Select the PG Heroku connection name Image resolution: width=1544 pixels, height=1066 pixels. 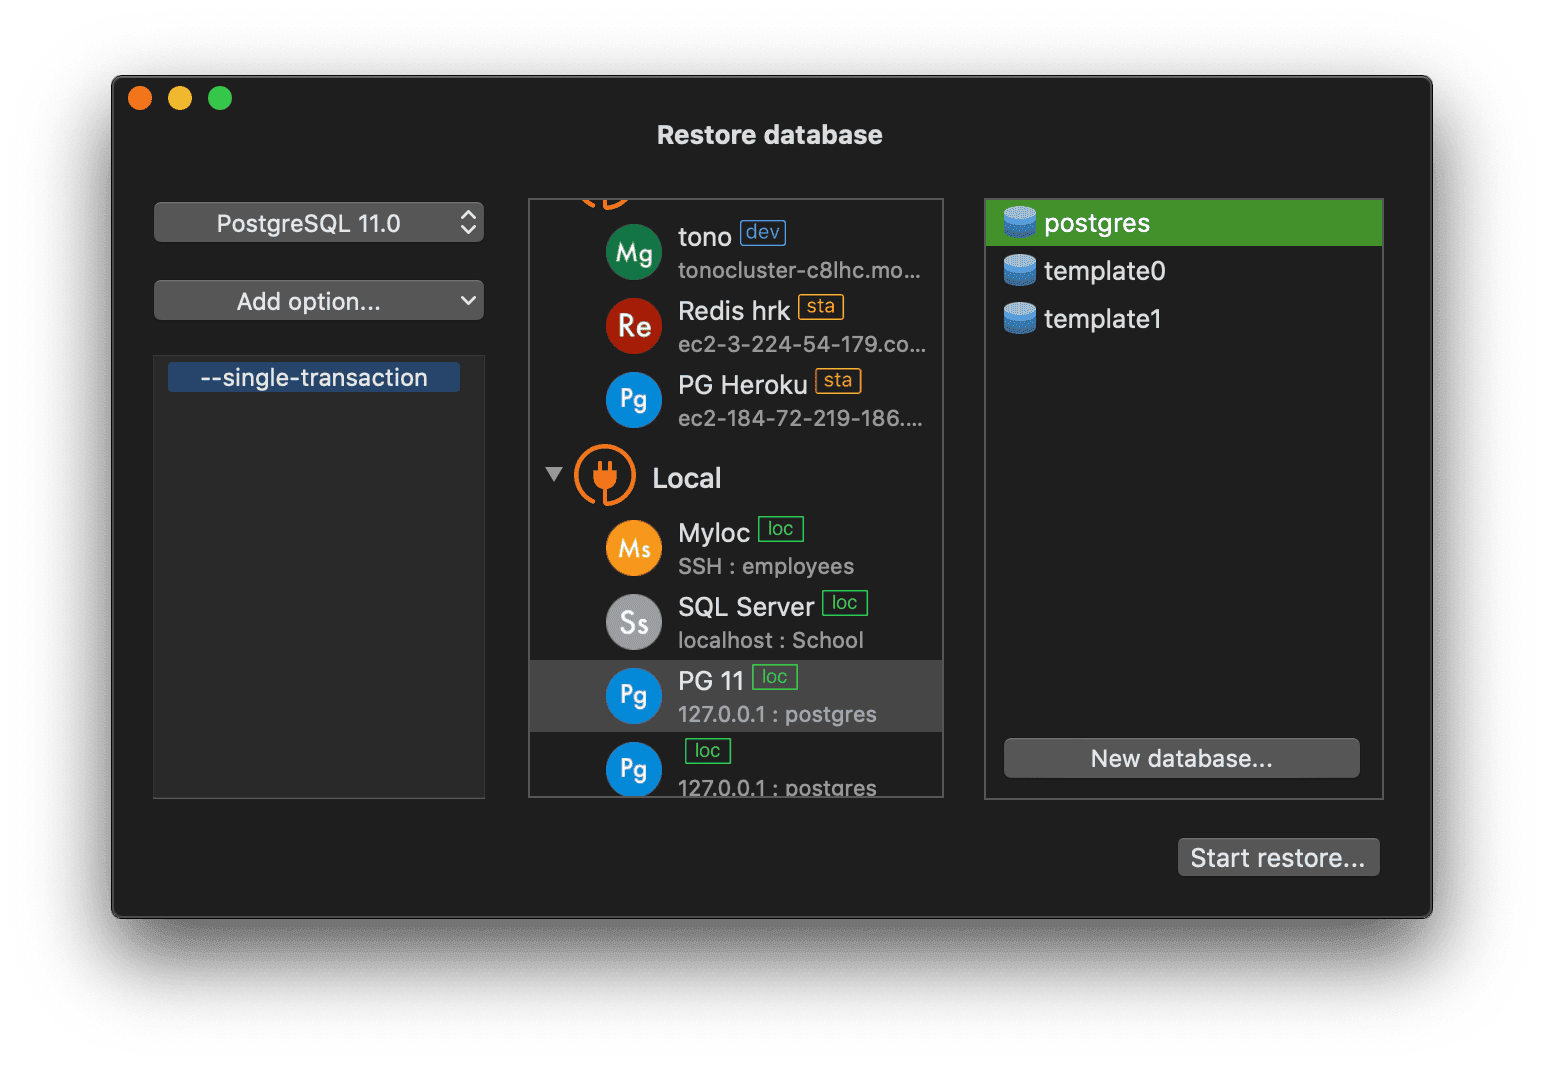pos(743,385)
